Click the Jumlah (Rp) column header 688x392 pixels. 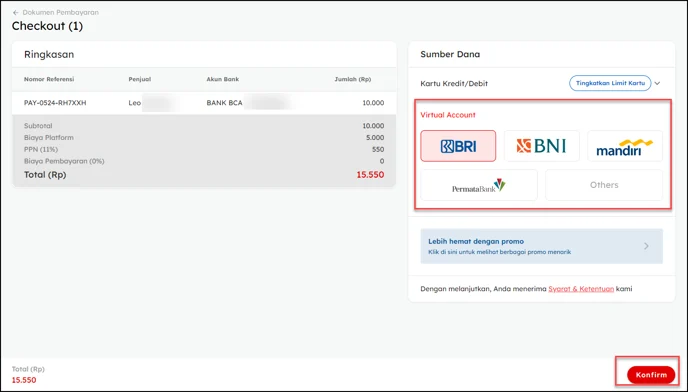353,79
